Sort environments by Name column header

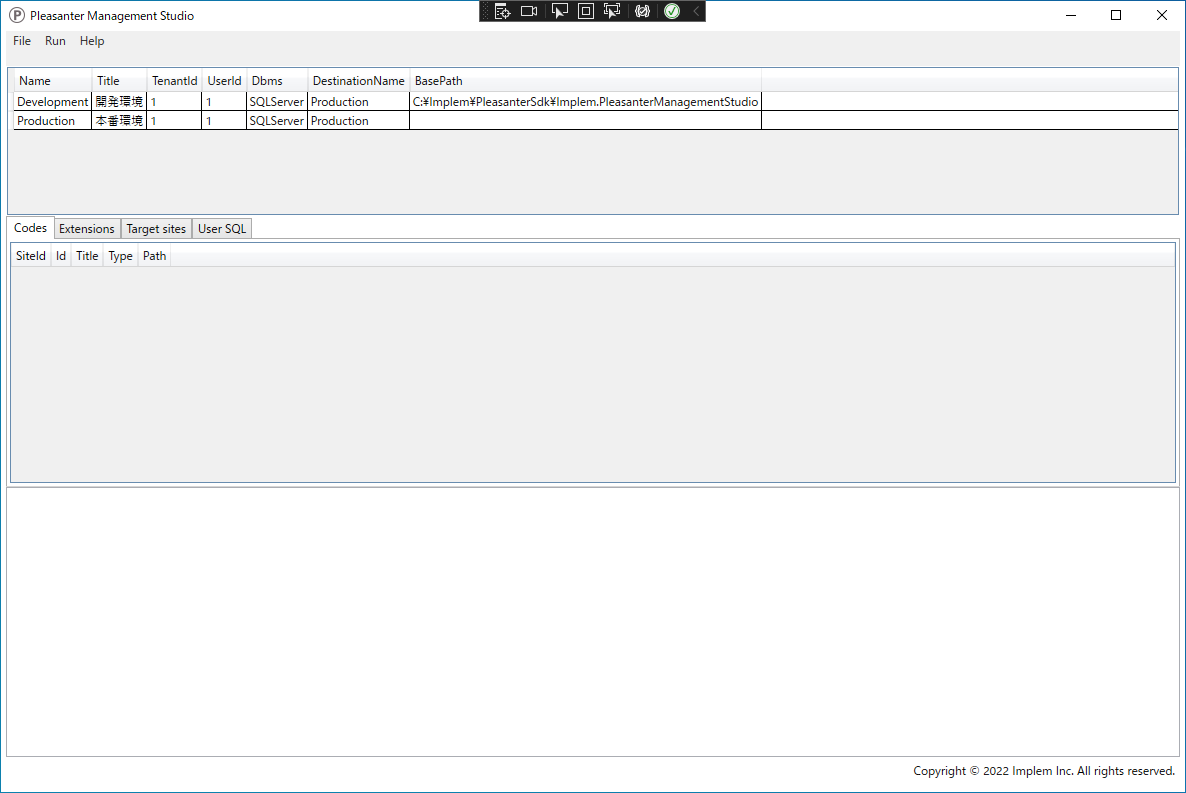tap(52, 81)
